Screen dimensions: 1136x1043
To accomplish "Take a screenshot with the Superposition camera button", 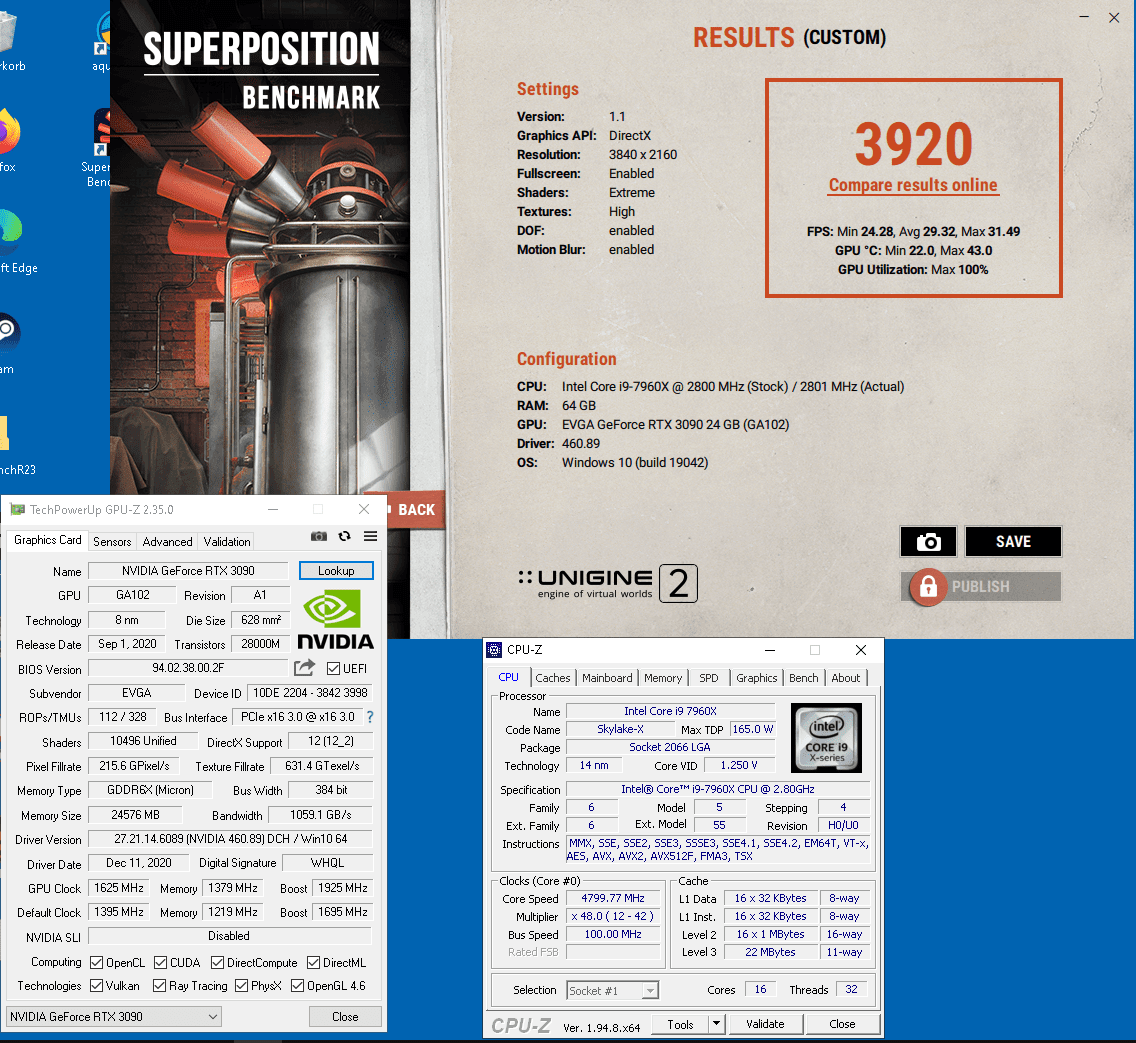I will [x=928, y=542].
